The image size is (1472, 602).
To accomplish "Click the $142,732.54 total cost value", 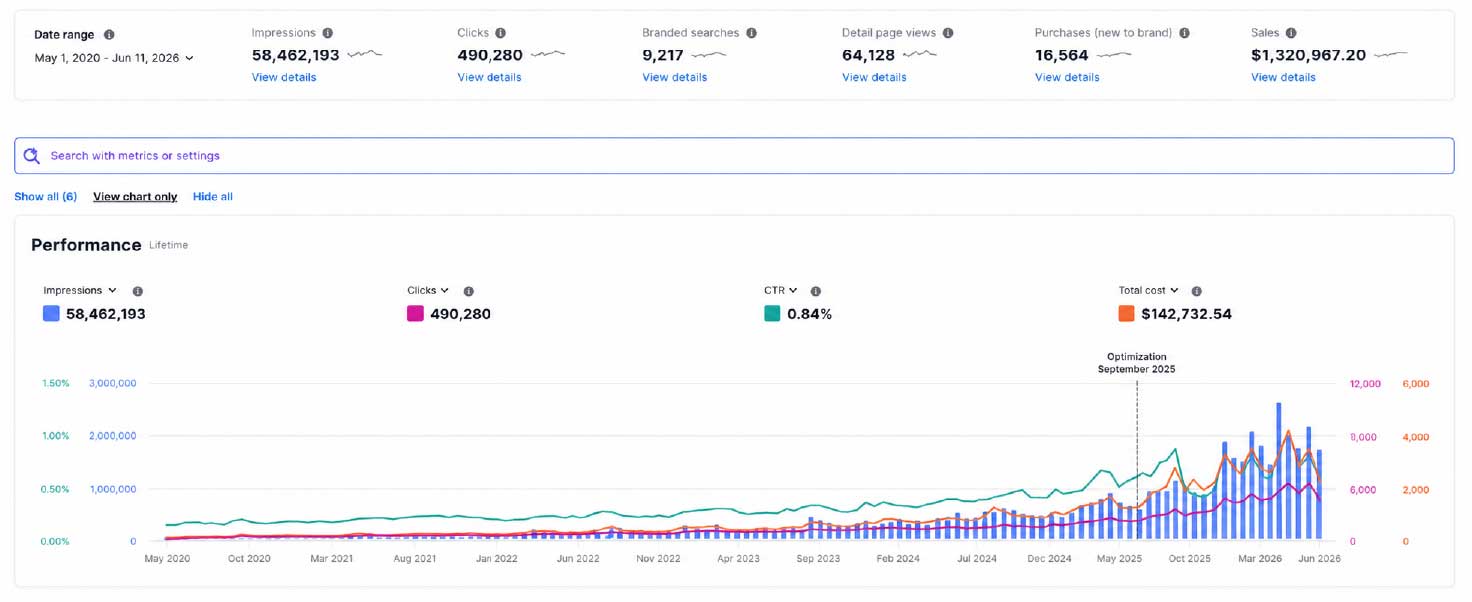I will click(1186, 314).
